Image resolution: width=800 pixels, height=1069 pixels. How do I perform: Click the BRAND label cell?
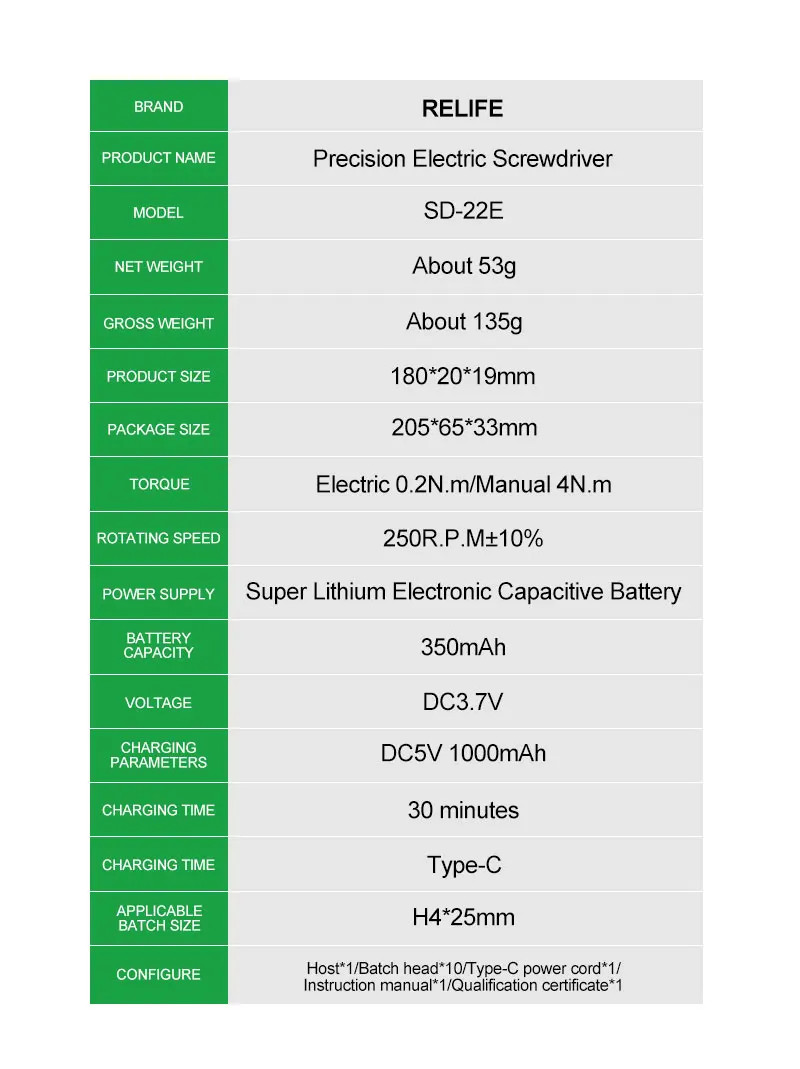(x=158, y=107)
